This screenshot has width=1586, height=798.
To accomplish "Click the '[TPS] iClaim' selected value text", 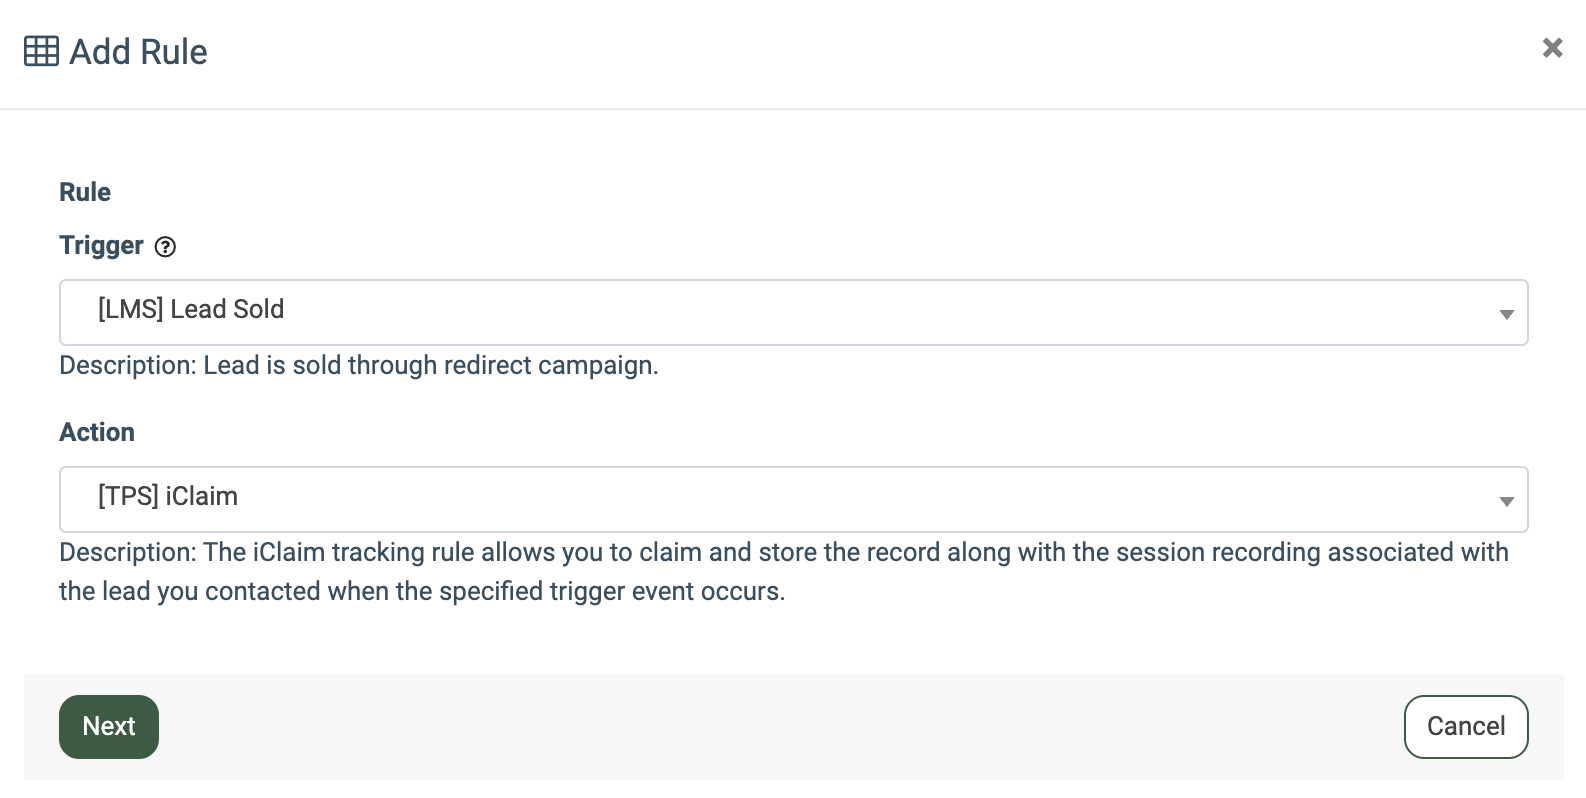I will tap(168, 497).
